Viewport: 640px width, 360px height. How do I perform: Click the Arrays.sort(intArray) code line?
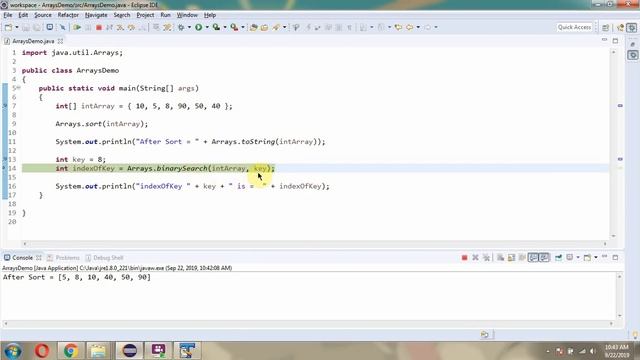pyautogui.click(x=102, y=124)
